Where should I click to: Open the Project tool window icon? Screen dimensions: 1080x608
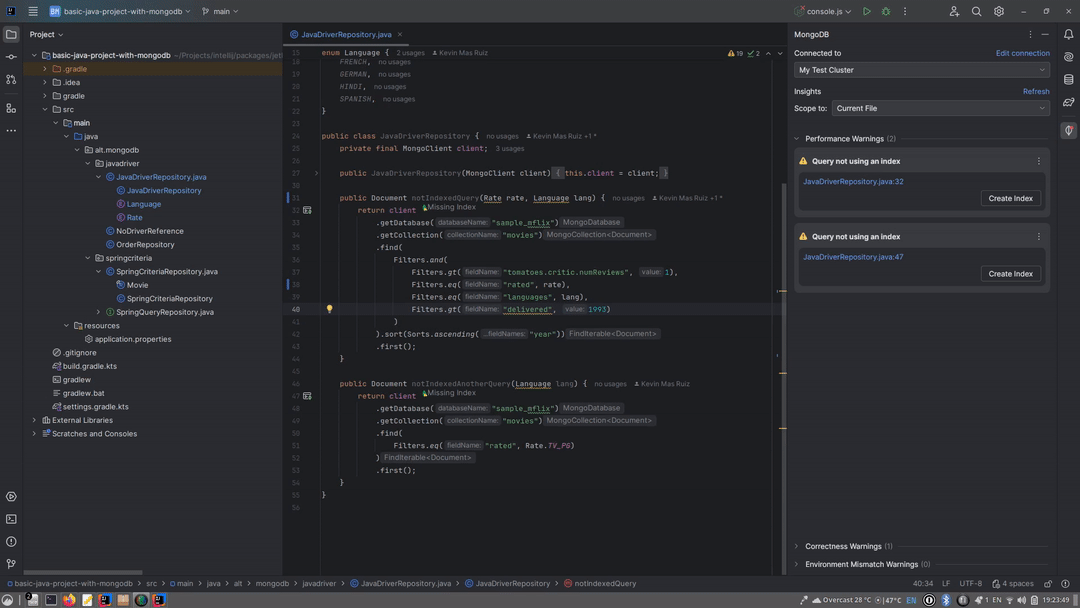tap(11, 34)
